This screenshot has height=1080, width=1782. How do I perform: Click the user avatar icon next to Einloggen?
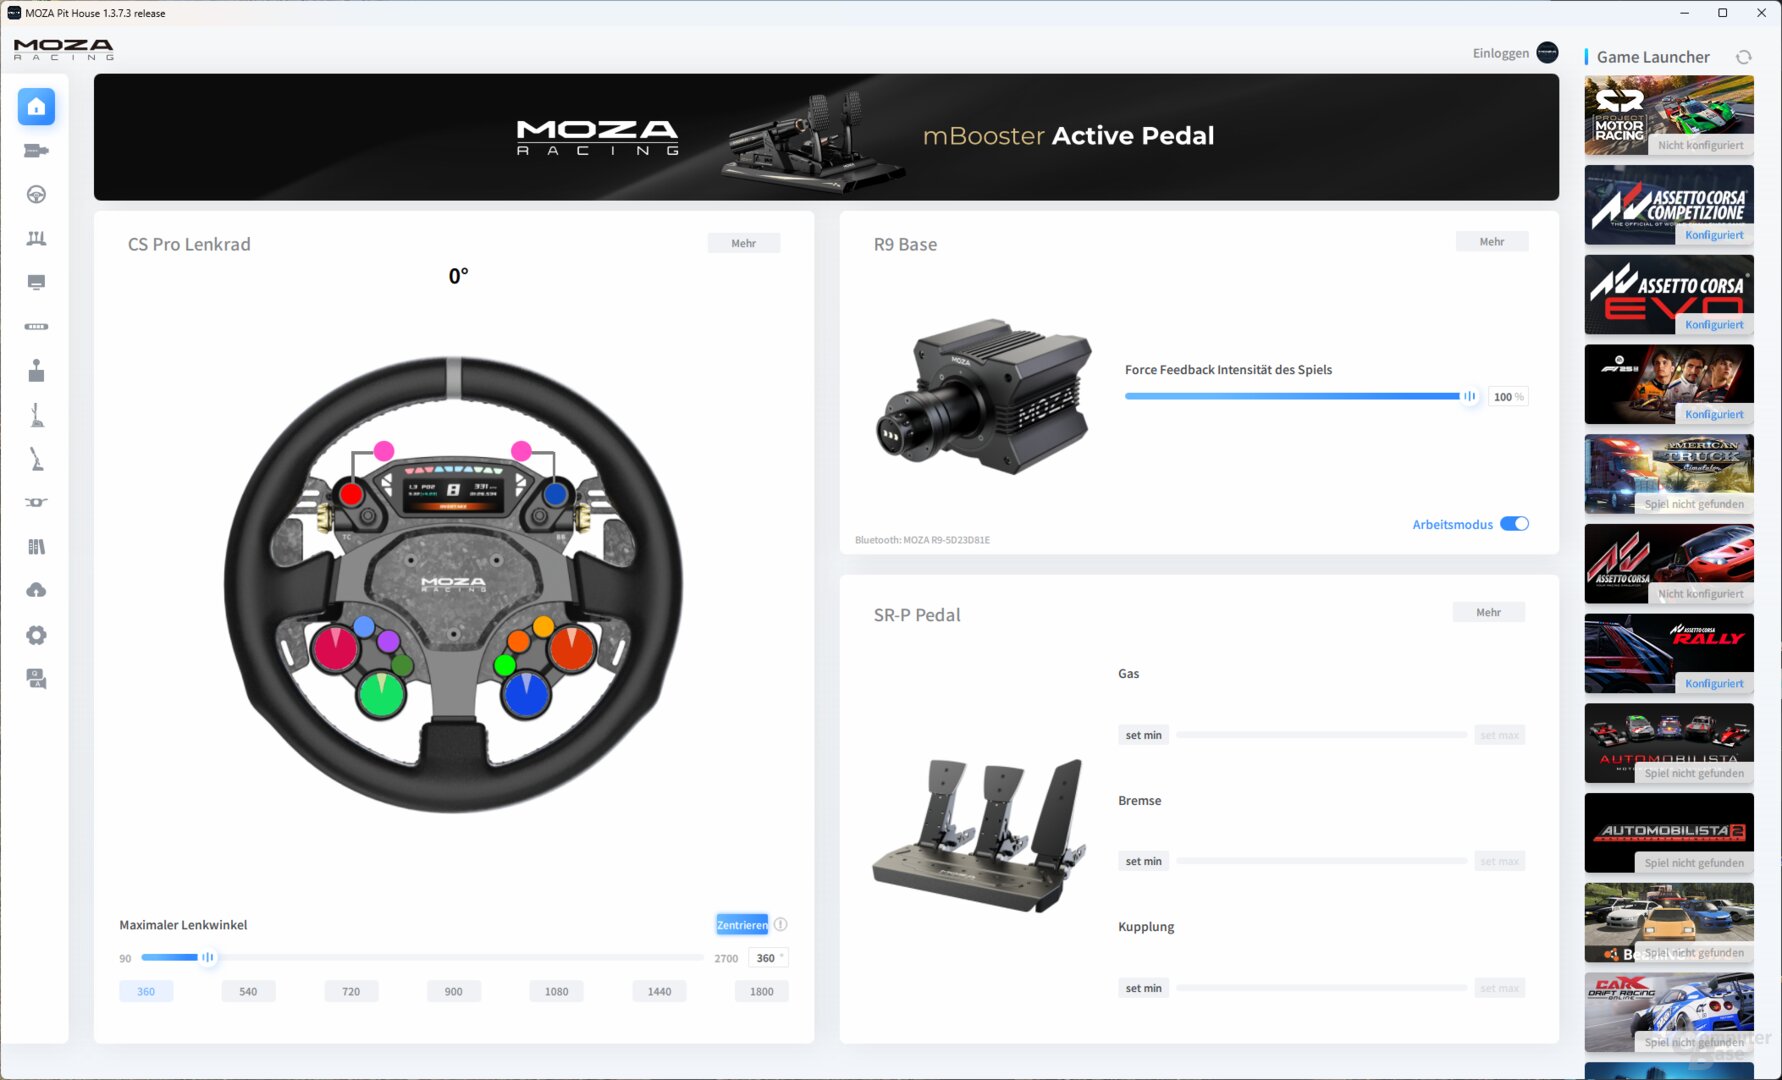click(1547, 53)
